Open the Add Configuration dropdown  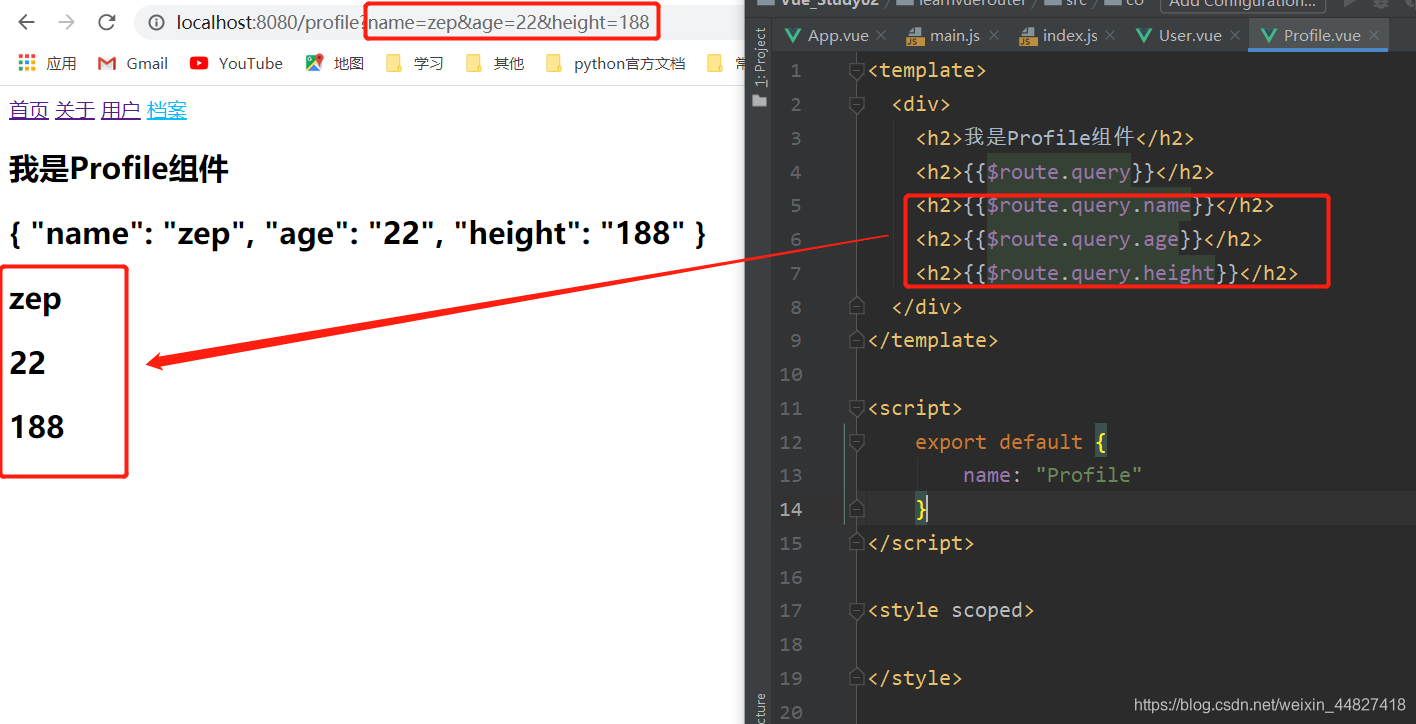[x=1242, y=4]
